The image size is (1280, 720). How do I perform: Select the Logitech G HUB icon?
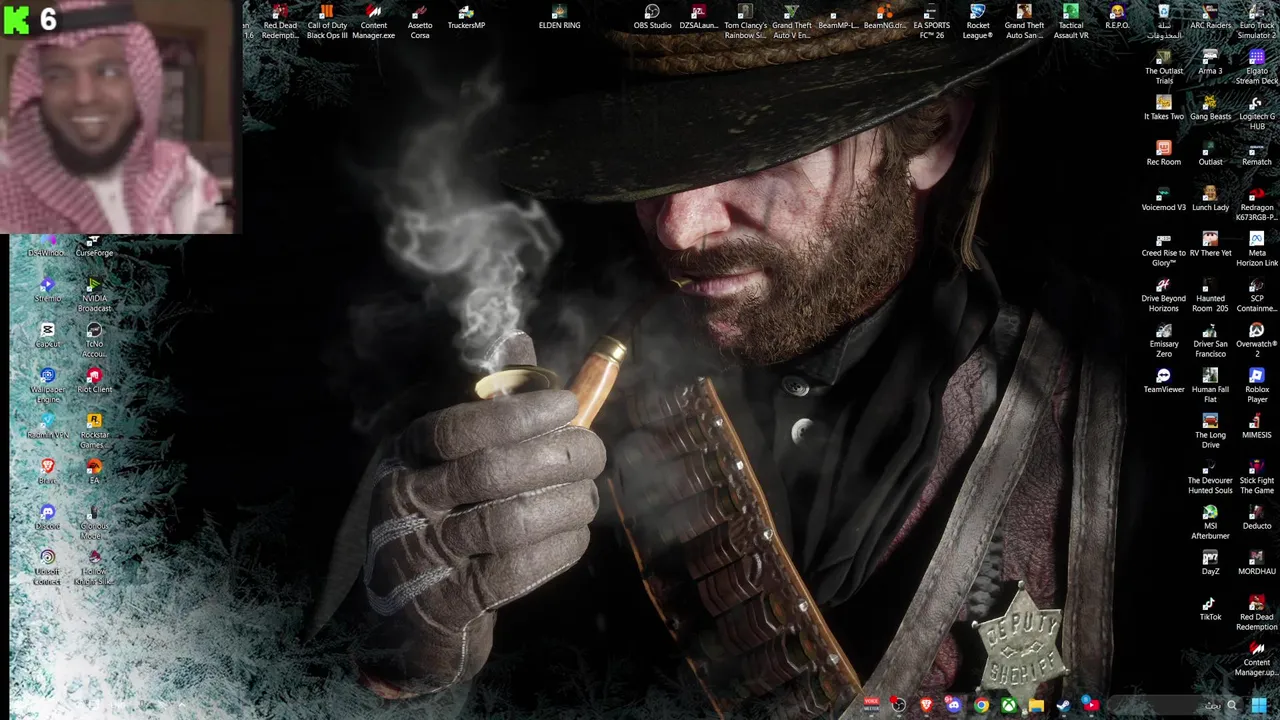[x=1257, y=112]
